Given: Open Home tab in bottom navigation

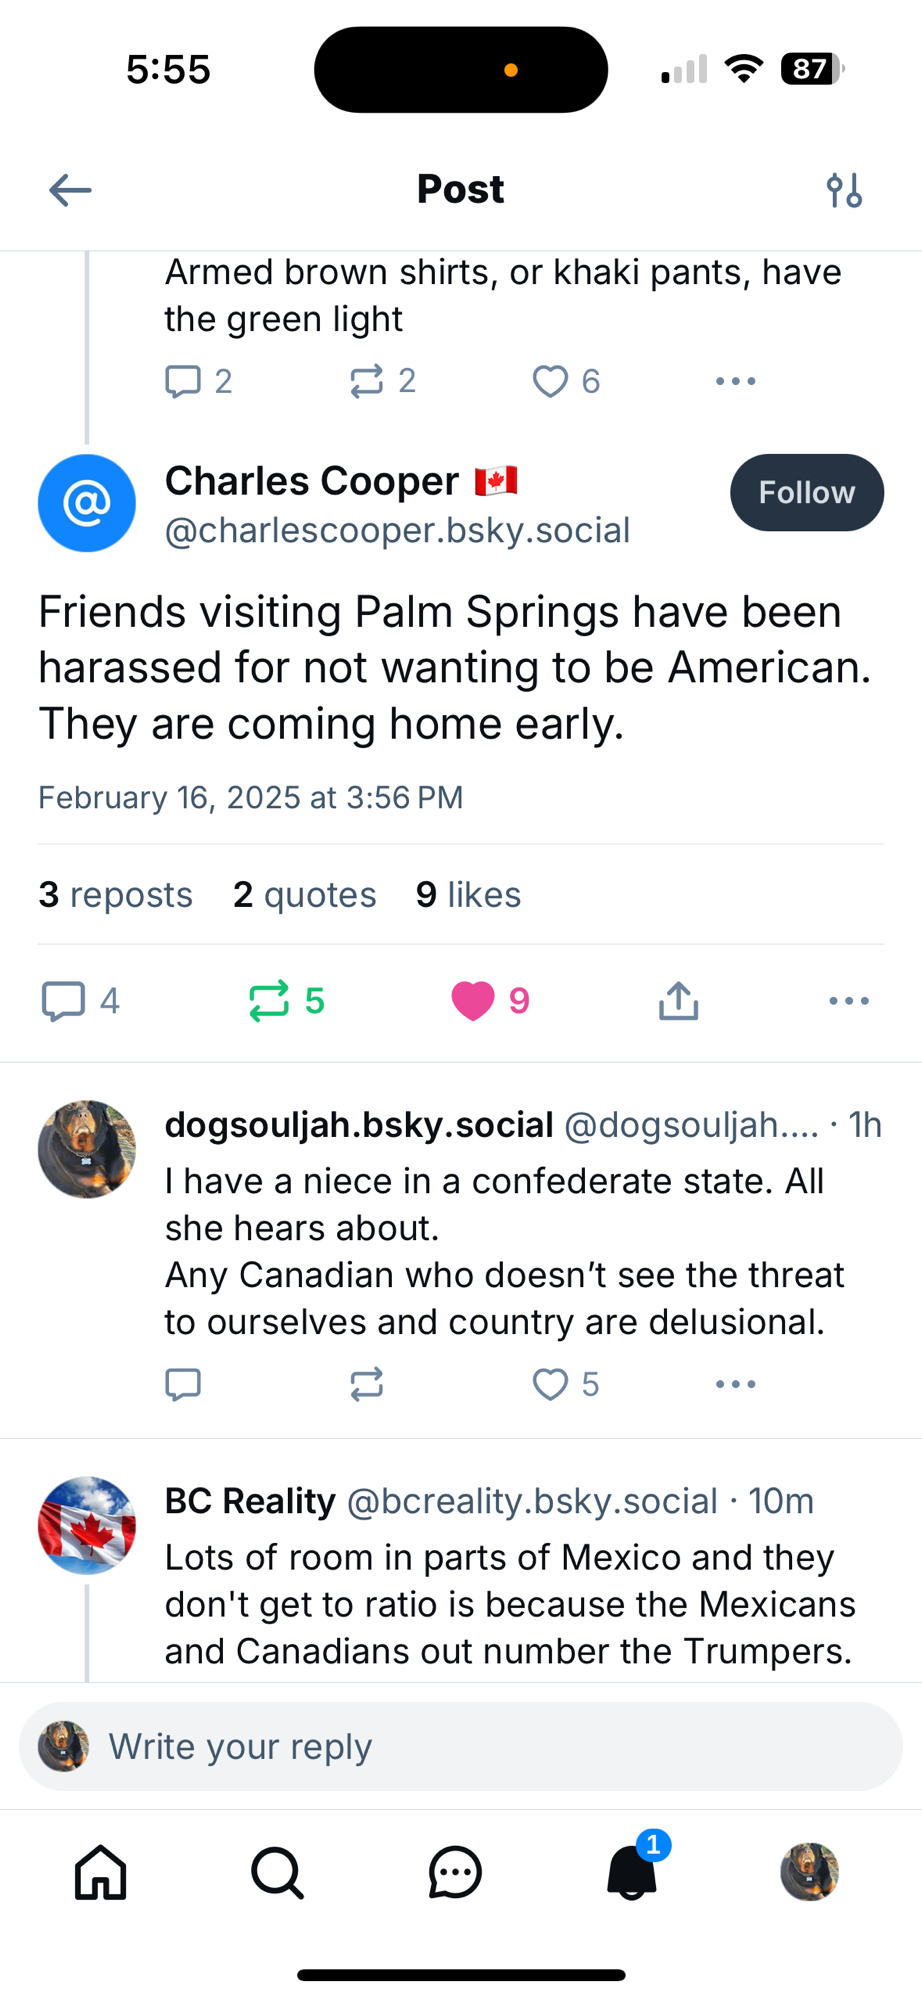Looking at the screenshot, I should click(101, 1872).
